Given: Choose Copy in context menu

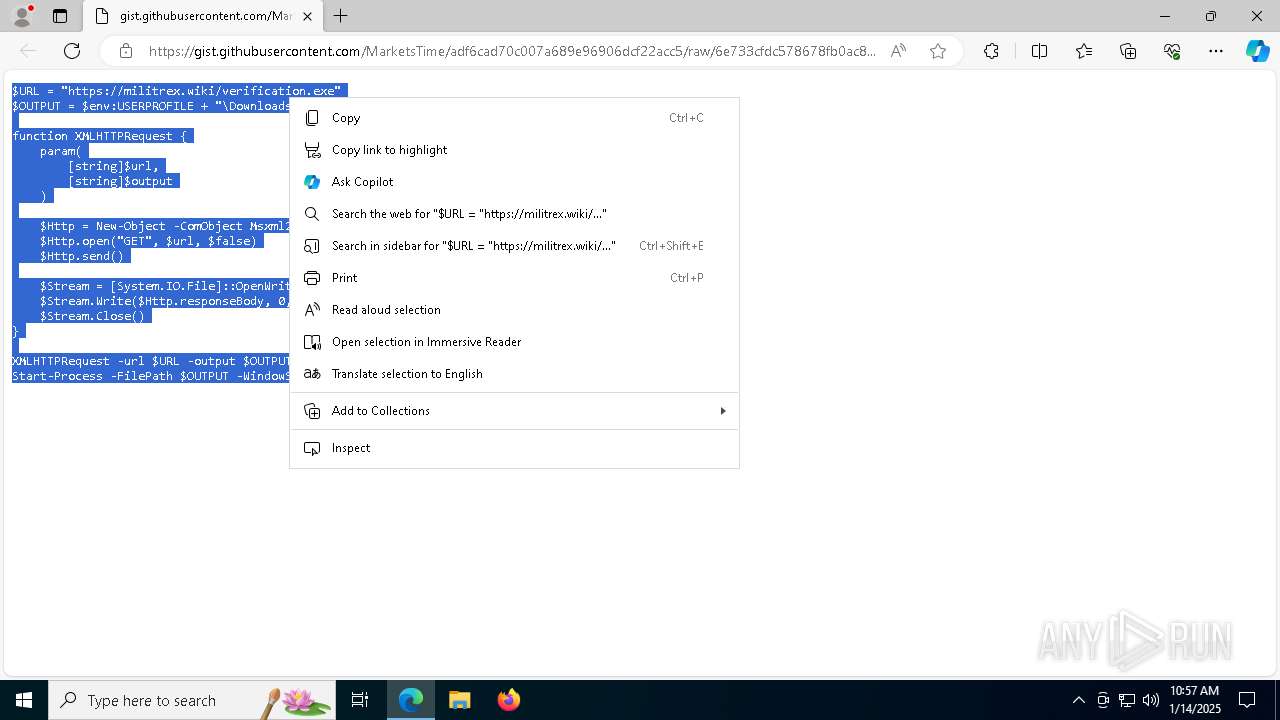Looking at the screenshot, I should [x=514, y=118].
